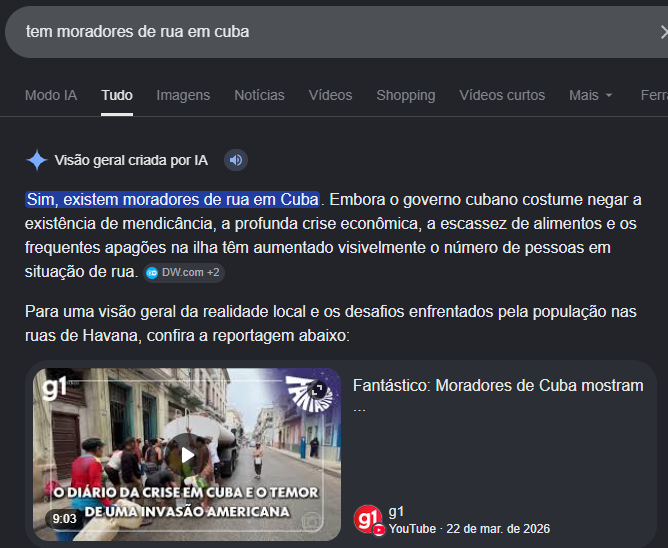Click the search box with Cuba query
The height and width of the screenshot is (548, 668).
(x=337, y=32)
